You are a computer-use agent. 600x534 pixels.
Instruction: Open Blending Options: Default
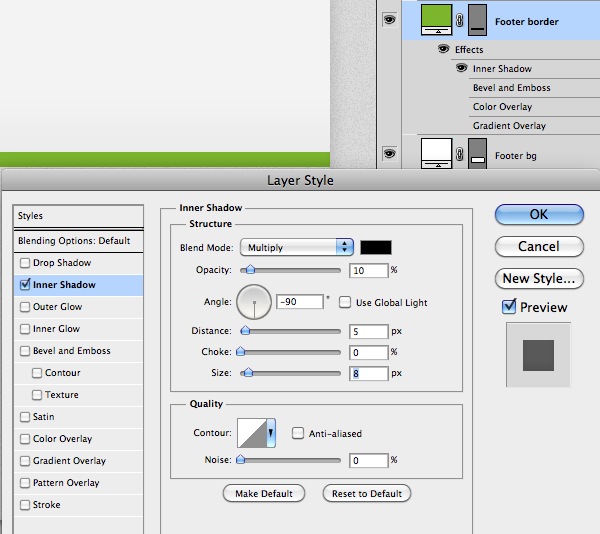tap(78, 241)
